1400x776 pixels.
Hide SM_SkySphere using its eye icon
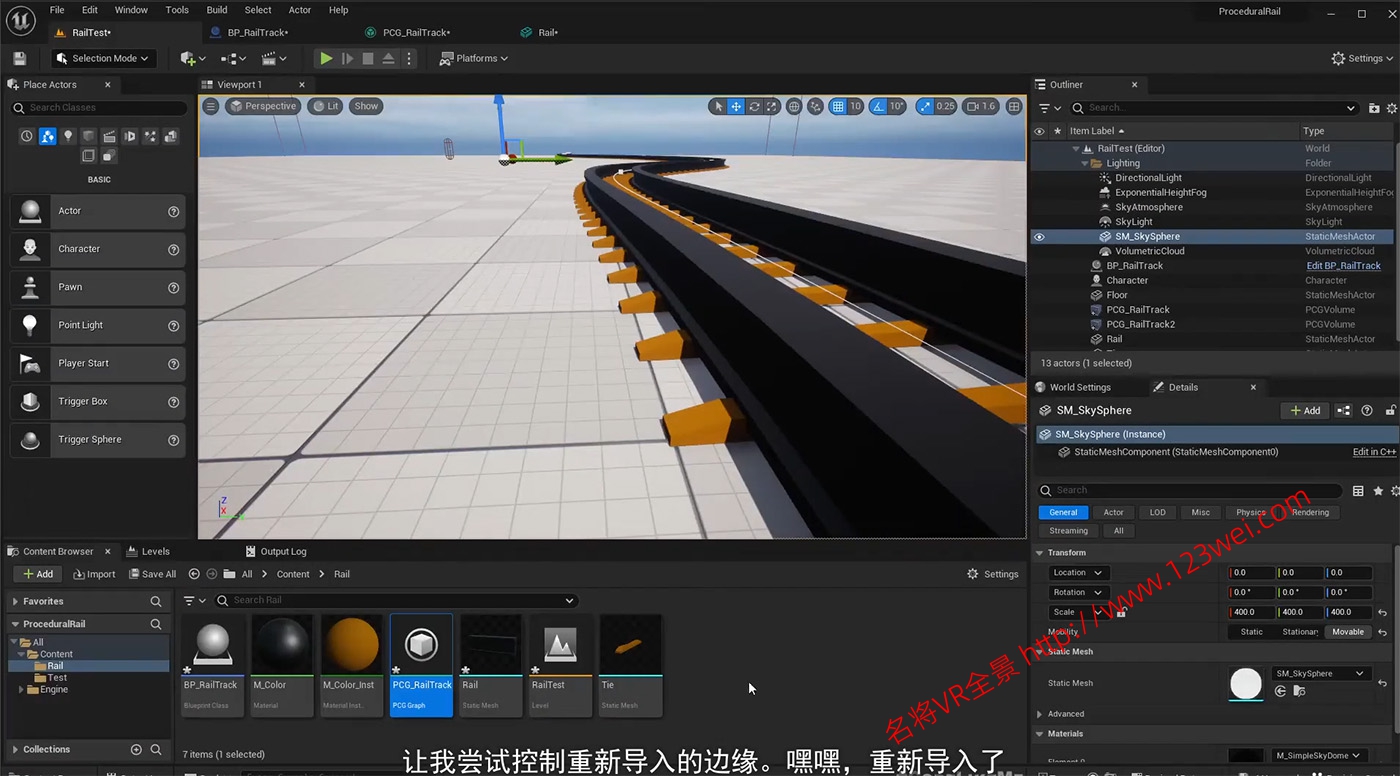pyautogui.click(x=1039, y=237)
